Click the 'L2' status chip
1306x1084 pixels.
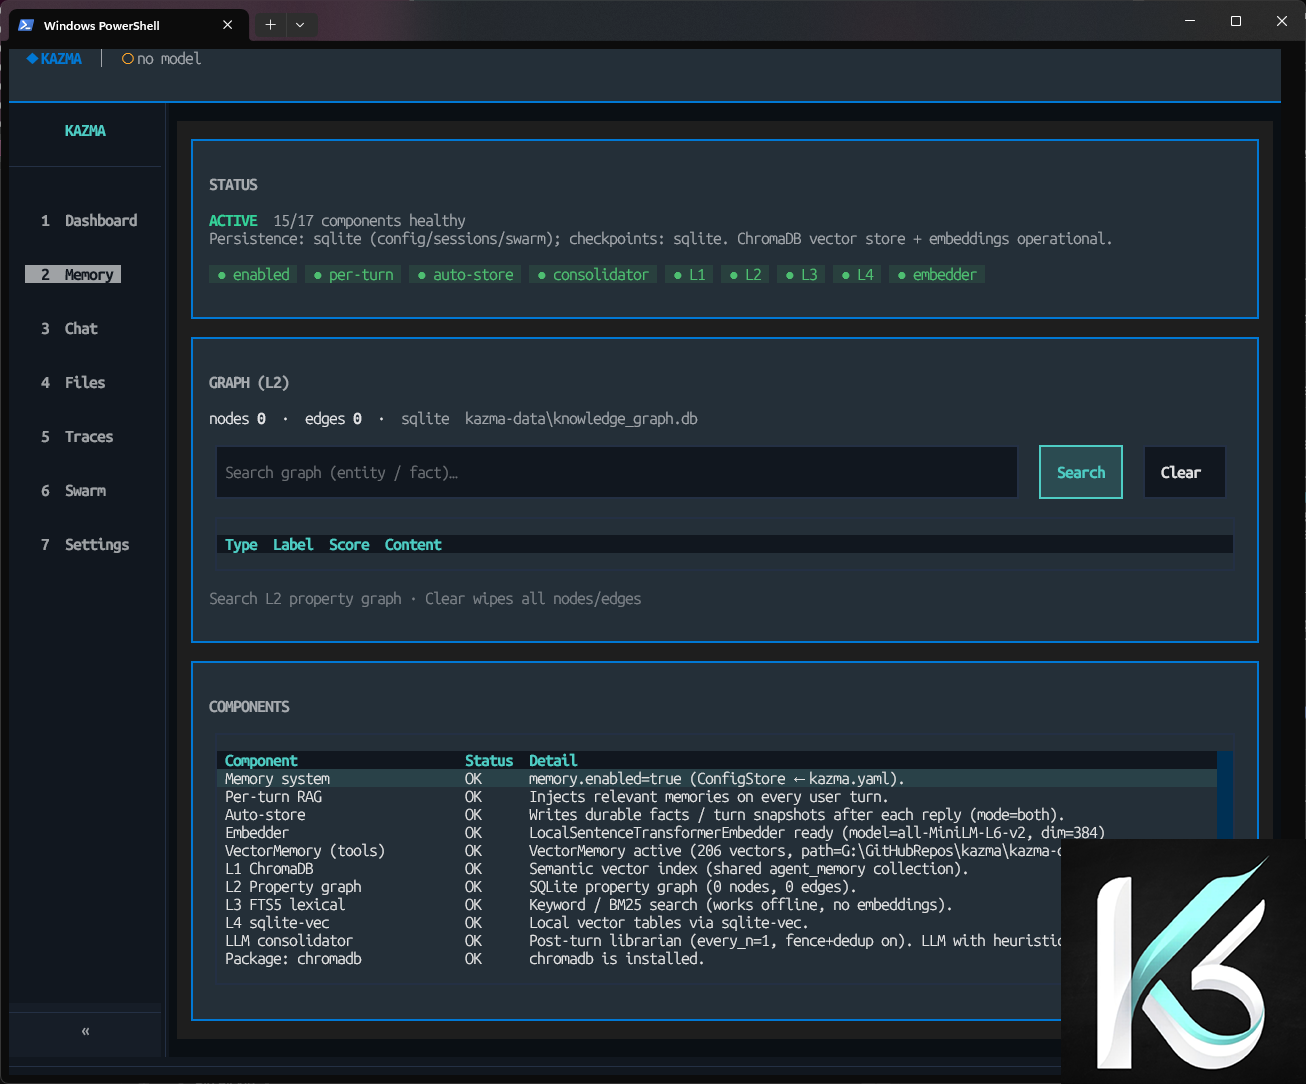pos(745,275)
